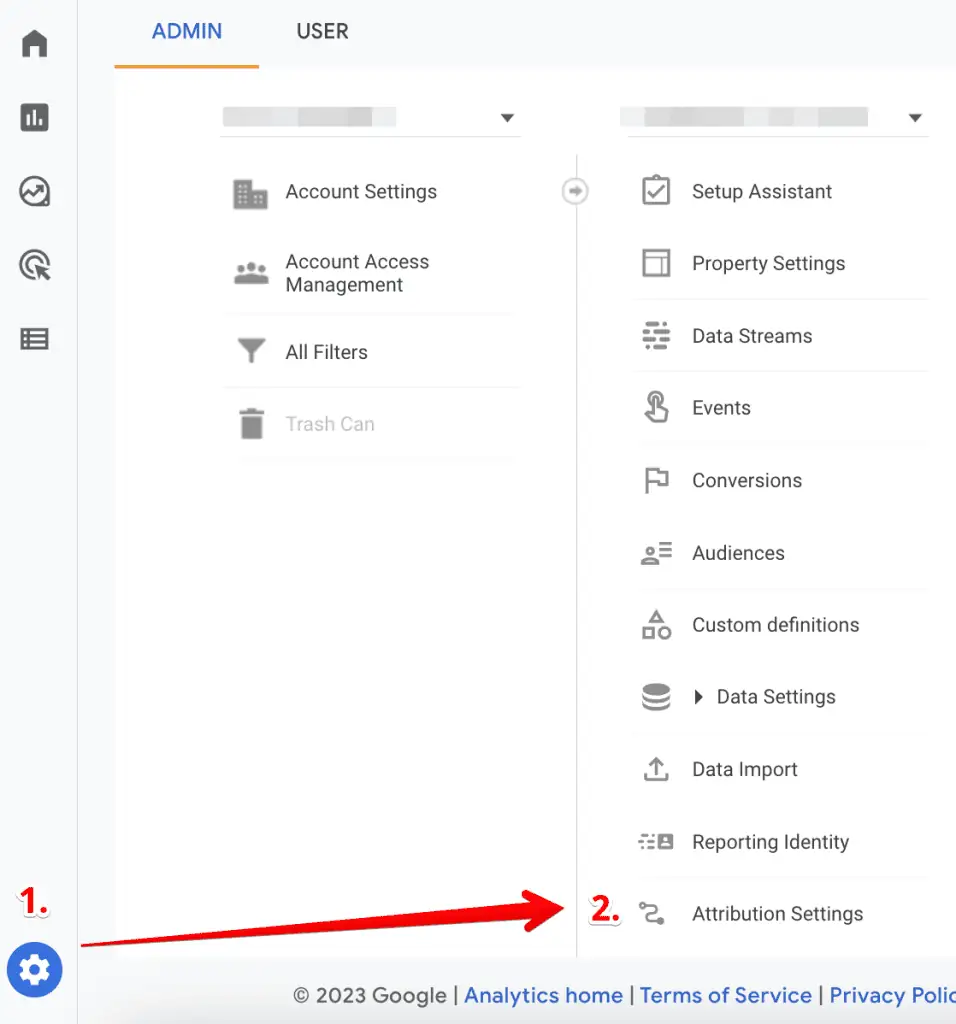The image size is (956, 1024).
Task: Open Attribution Settings
Action: pos(777,913)
